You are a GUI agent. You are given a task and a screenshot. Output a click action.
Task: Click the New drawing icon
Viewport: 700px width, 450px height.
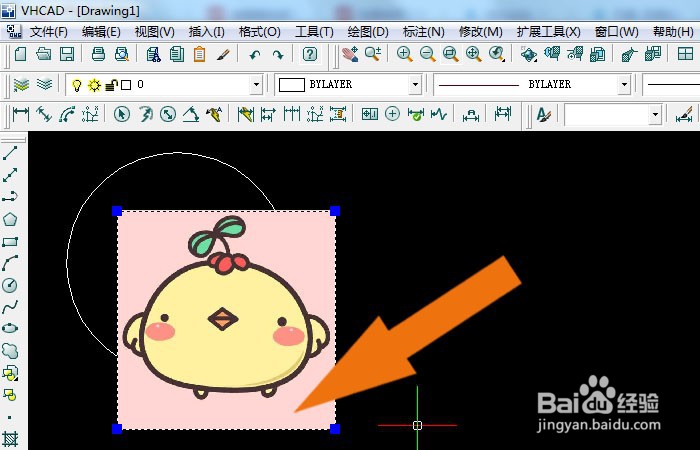point(21,54)
